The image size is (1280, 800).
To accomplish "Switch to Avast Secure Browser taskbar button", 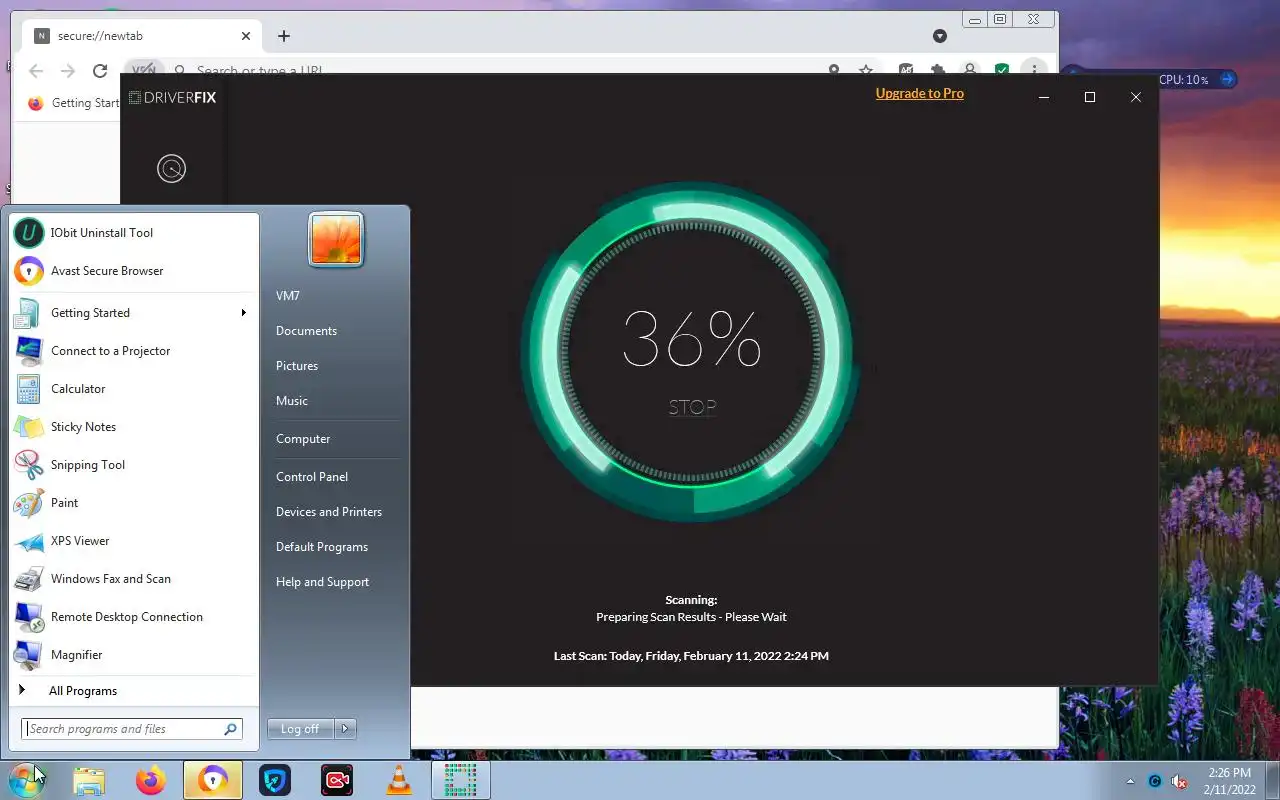I will 213,780.
